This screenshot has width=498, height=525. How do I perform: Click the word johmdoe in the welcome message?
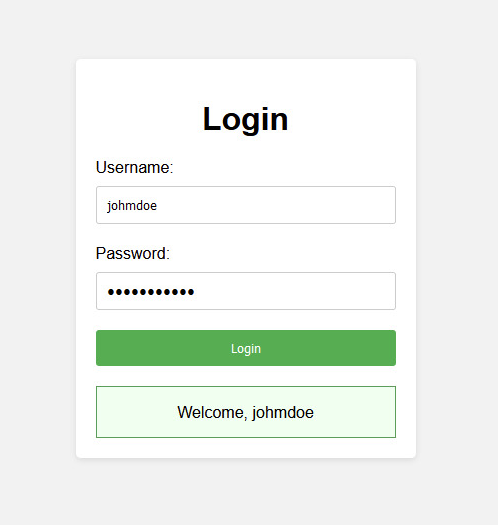click(283, 412)
